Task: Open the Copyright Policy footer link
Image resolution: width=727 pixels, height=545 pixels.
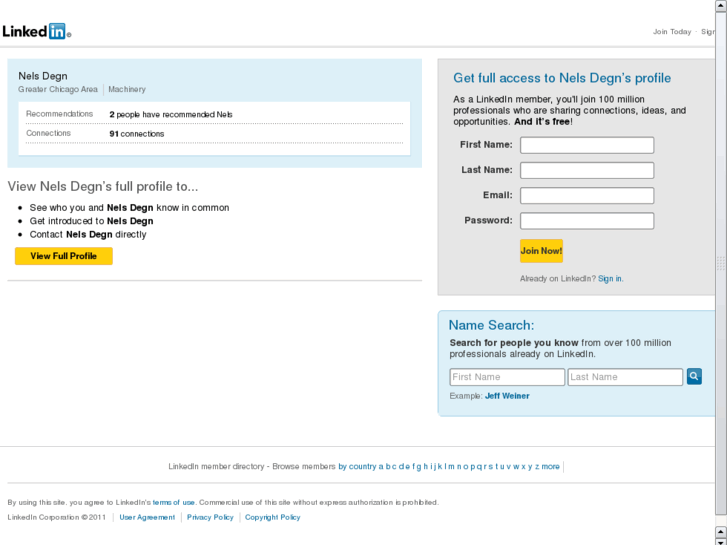Action: tap(273, 517)
